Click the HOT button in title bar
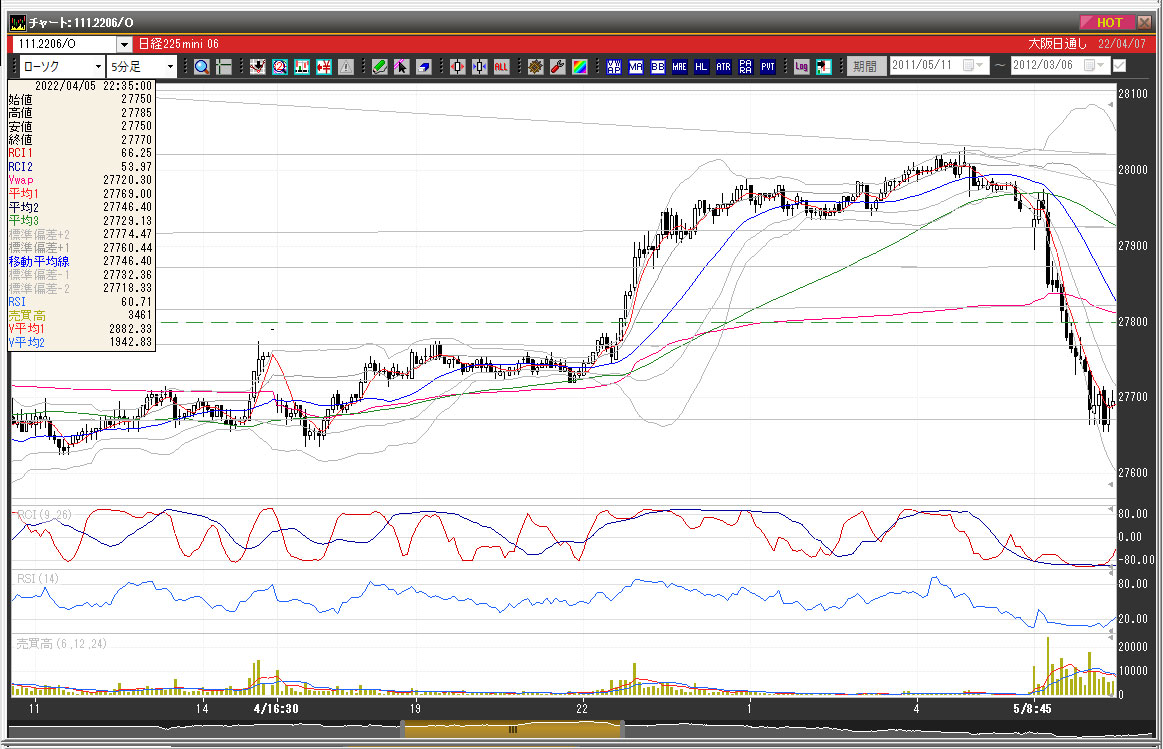Viewport: 1163px width, 749px height. coord(1106,22)
